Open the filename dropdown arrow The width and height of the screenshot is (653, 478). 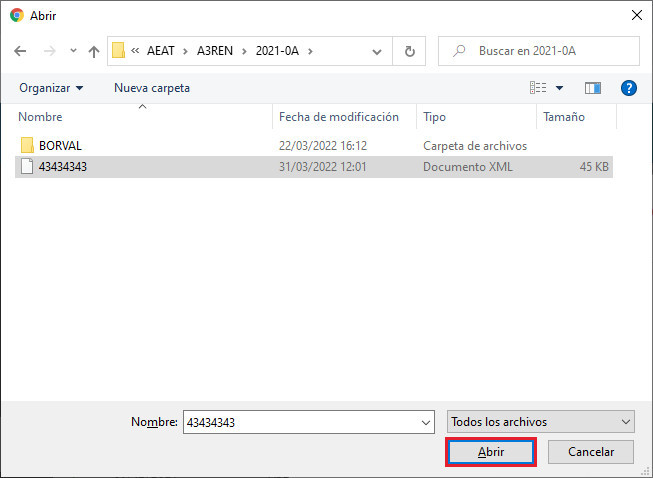click(x=426, y=422)
